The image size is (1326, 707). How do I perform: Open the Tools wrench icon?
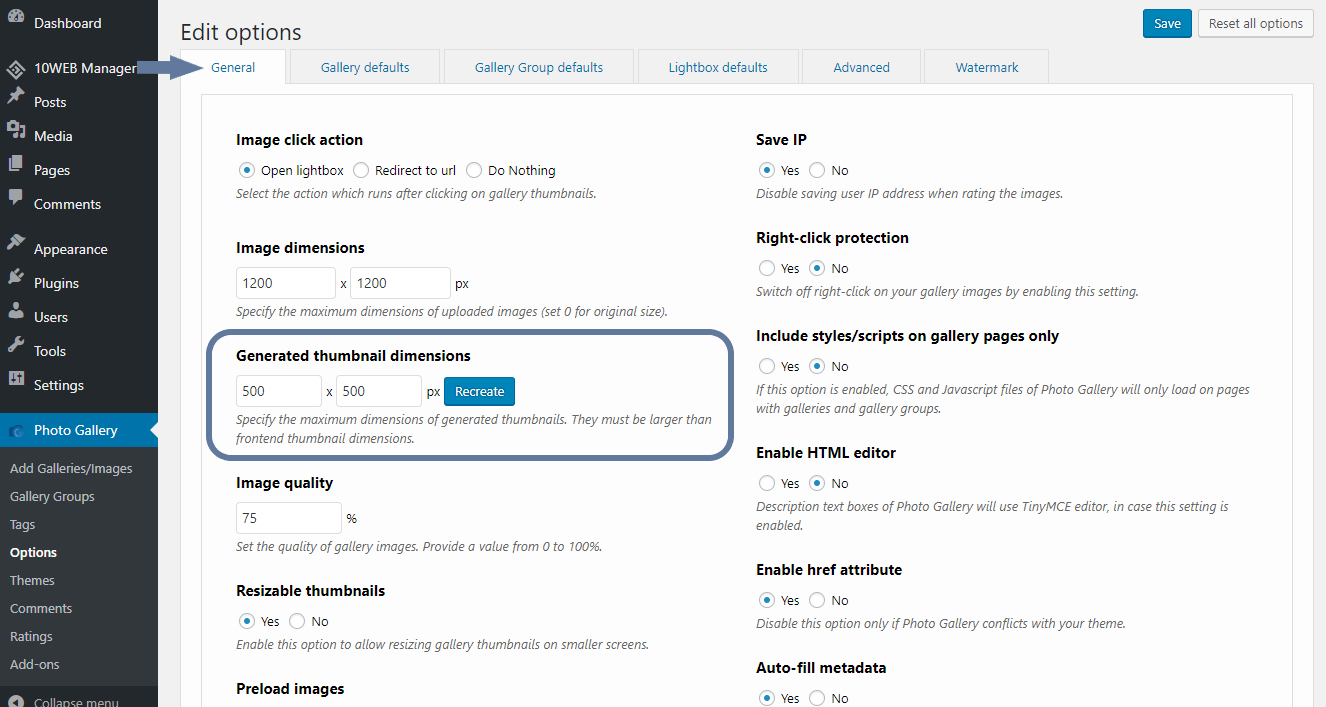pos(16,347)
